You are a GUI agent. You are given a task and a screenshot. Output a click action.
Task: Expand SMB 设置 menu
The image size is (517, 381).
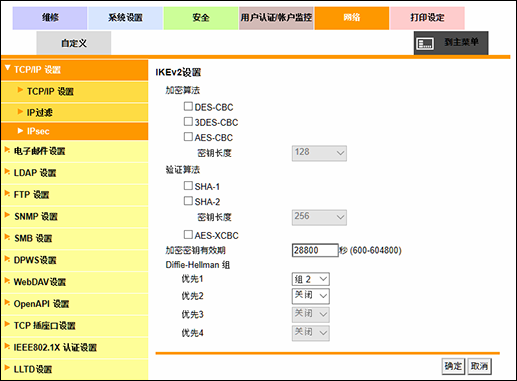tap(75, 239)
